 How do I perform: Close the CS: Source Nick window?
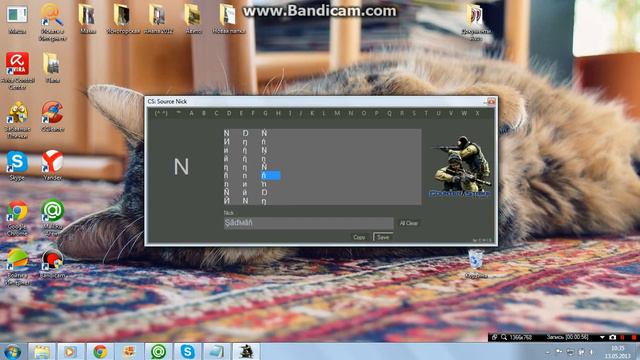(491, 101)
